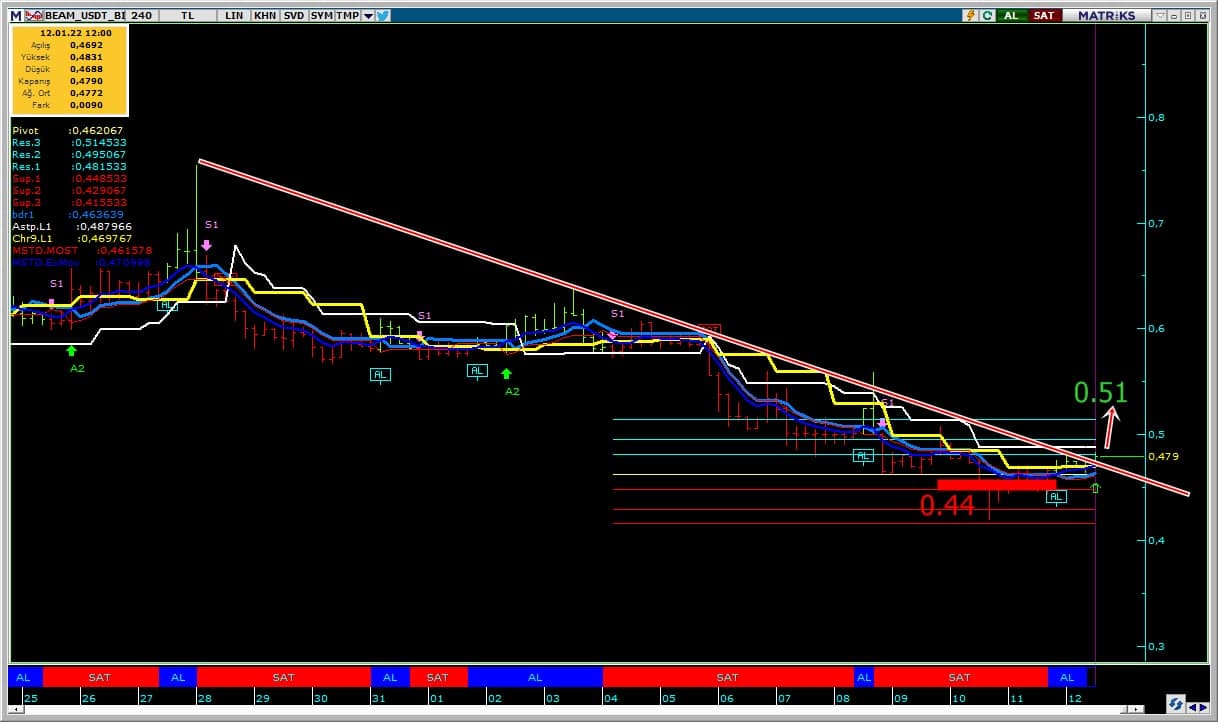1218x722 pixels.
Task: Click the blue sync icon at bottom right
Action: (1176, 704)
